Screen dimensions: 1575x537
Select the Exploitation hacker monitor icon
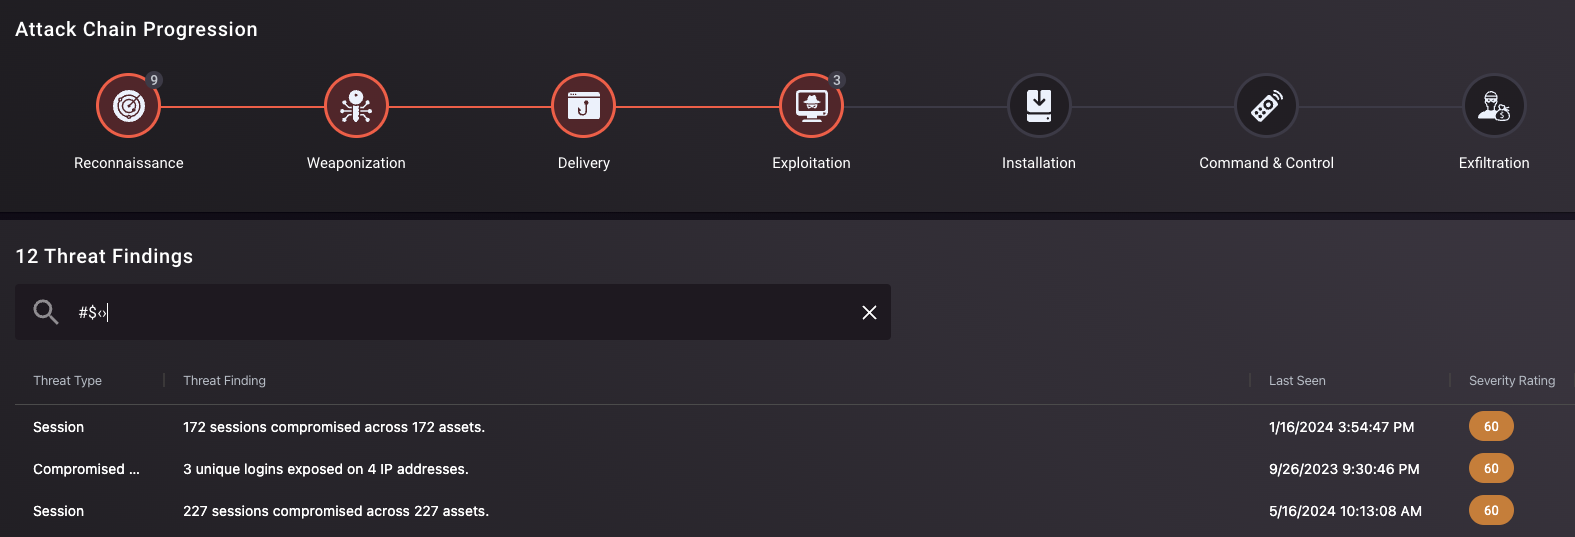811,106
